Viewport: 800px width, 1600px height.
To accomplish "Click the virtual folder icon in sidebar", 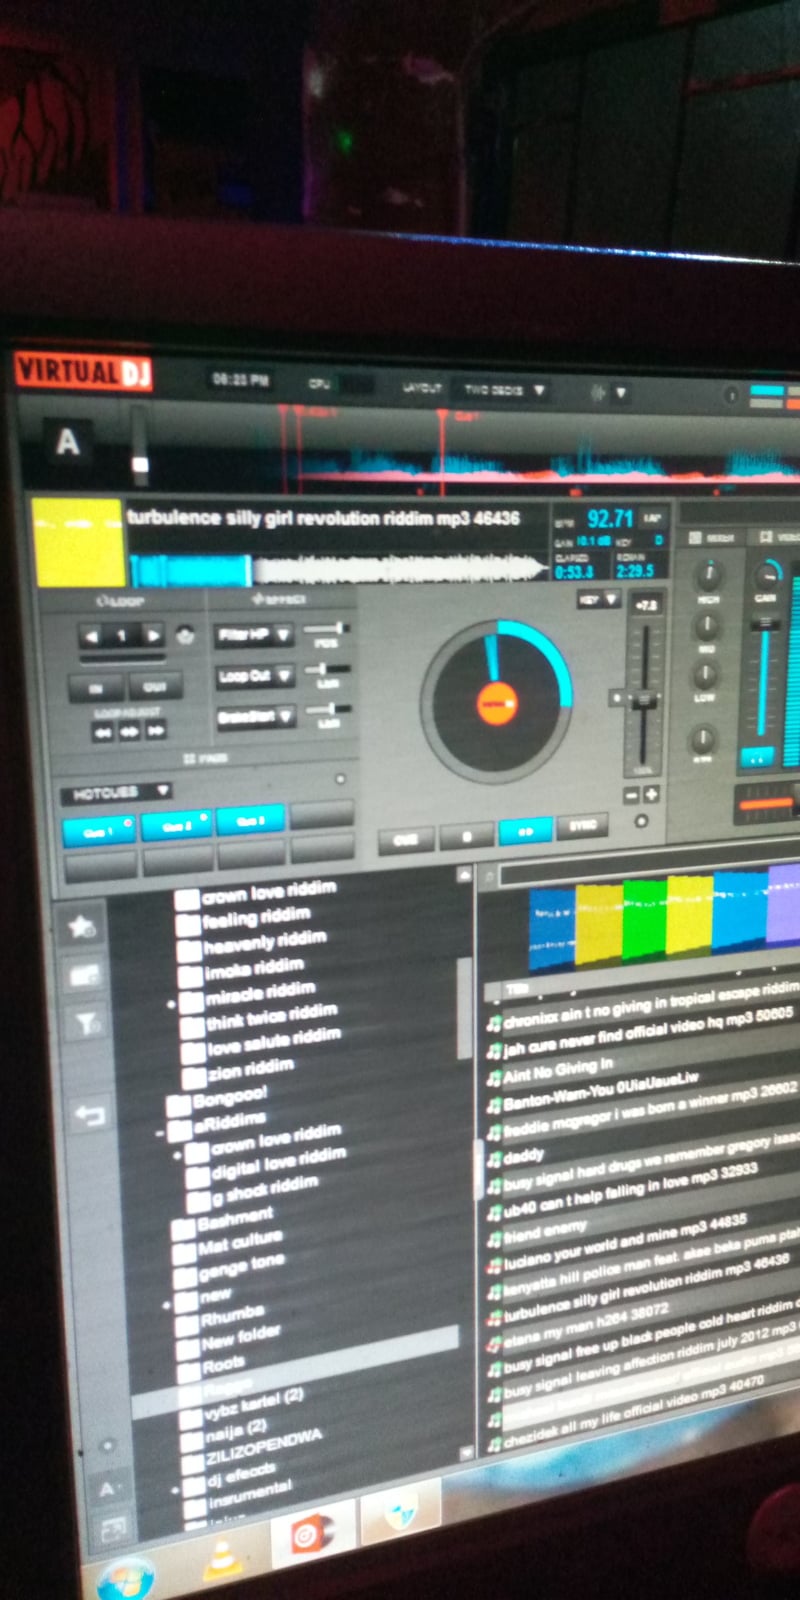I will (83, 975).
